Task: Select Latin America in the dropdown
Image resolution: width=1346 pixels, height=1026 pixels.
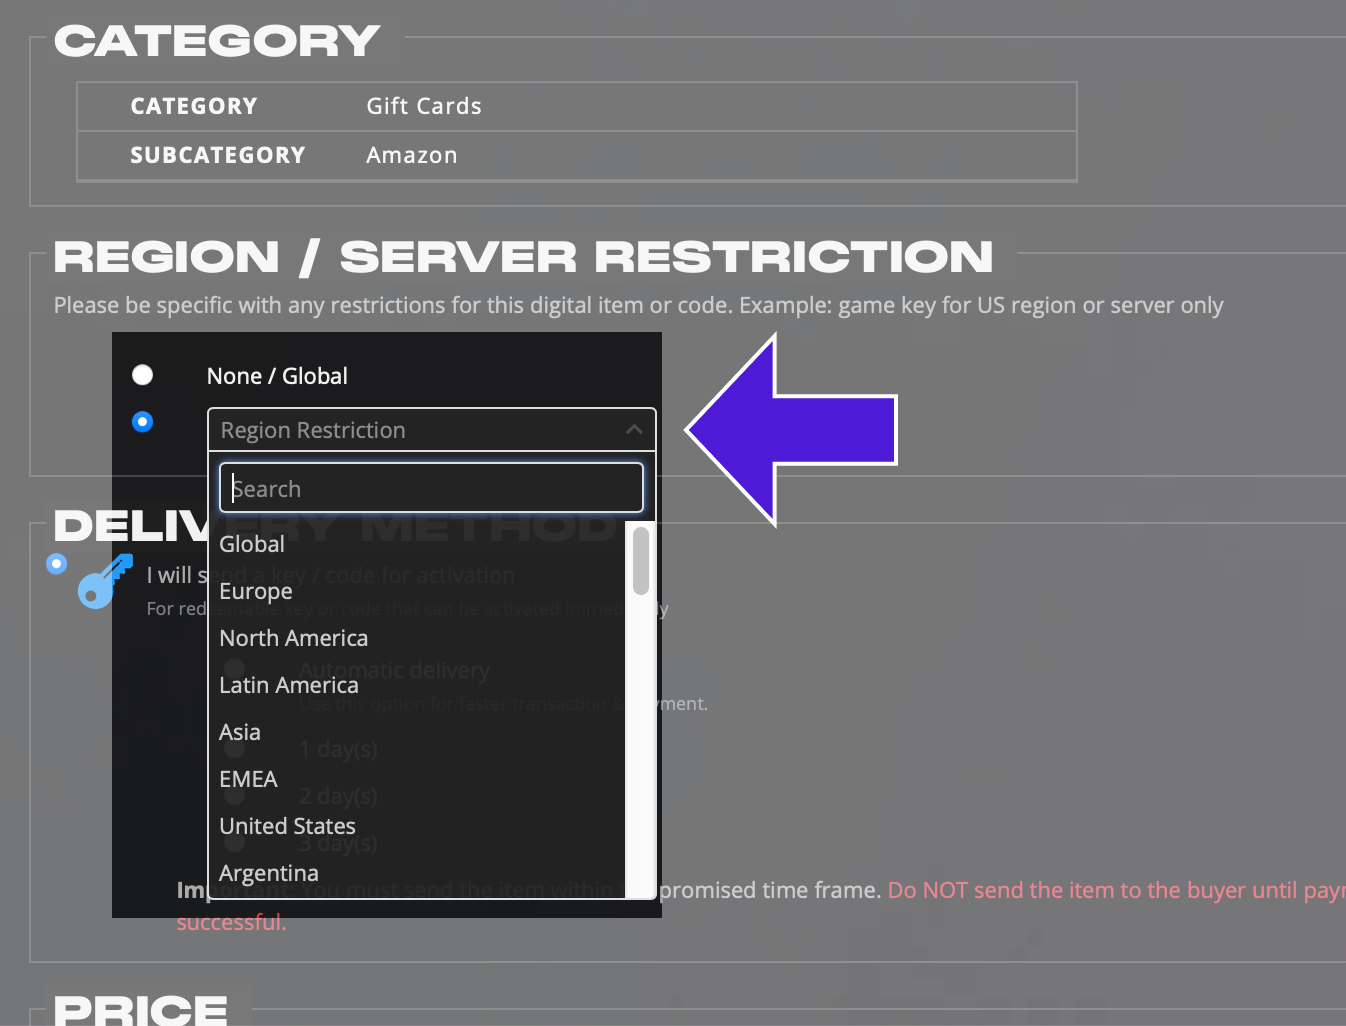Action: tap(289, 685)
